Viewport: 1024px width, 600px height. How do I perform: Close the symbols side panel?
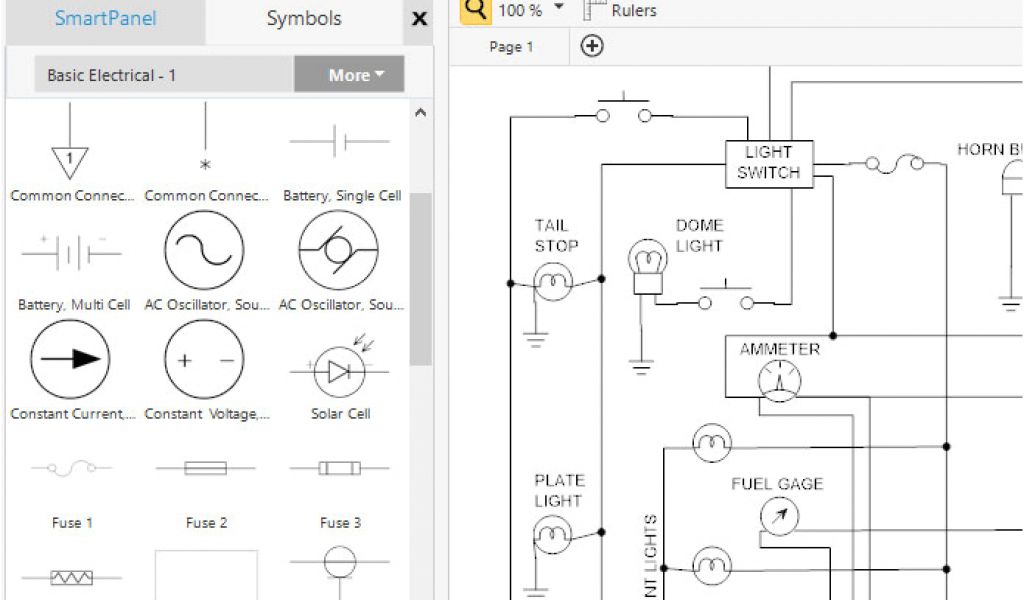pyautogui.click(x=420, y=19)
